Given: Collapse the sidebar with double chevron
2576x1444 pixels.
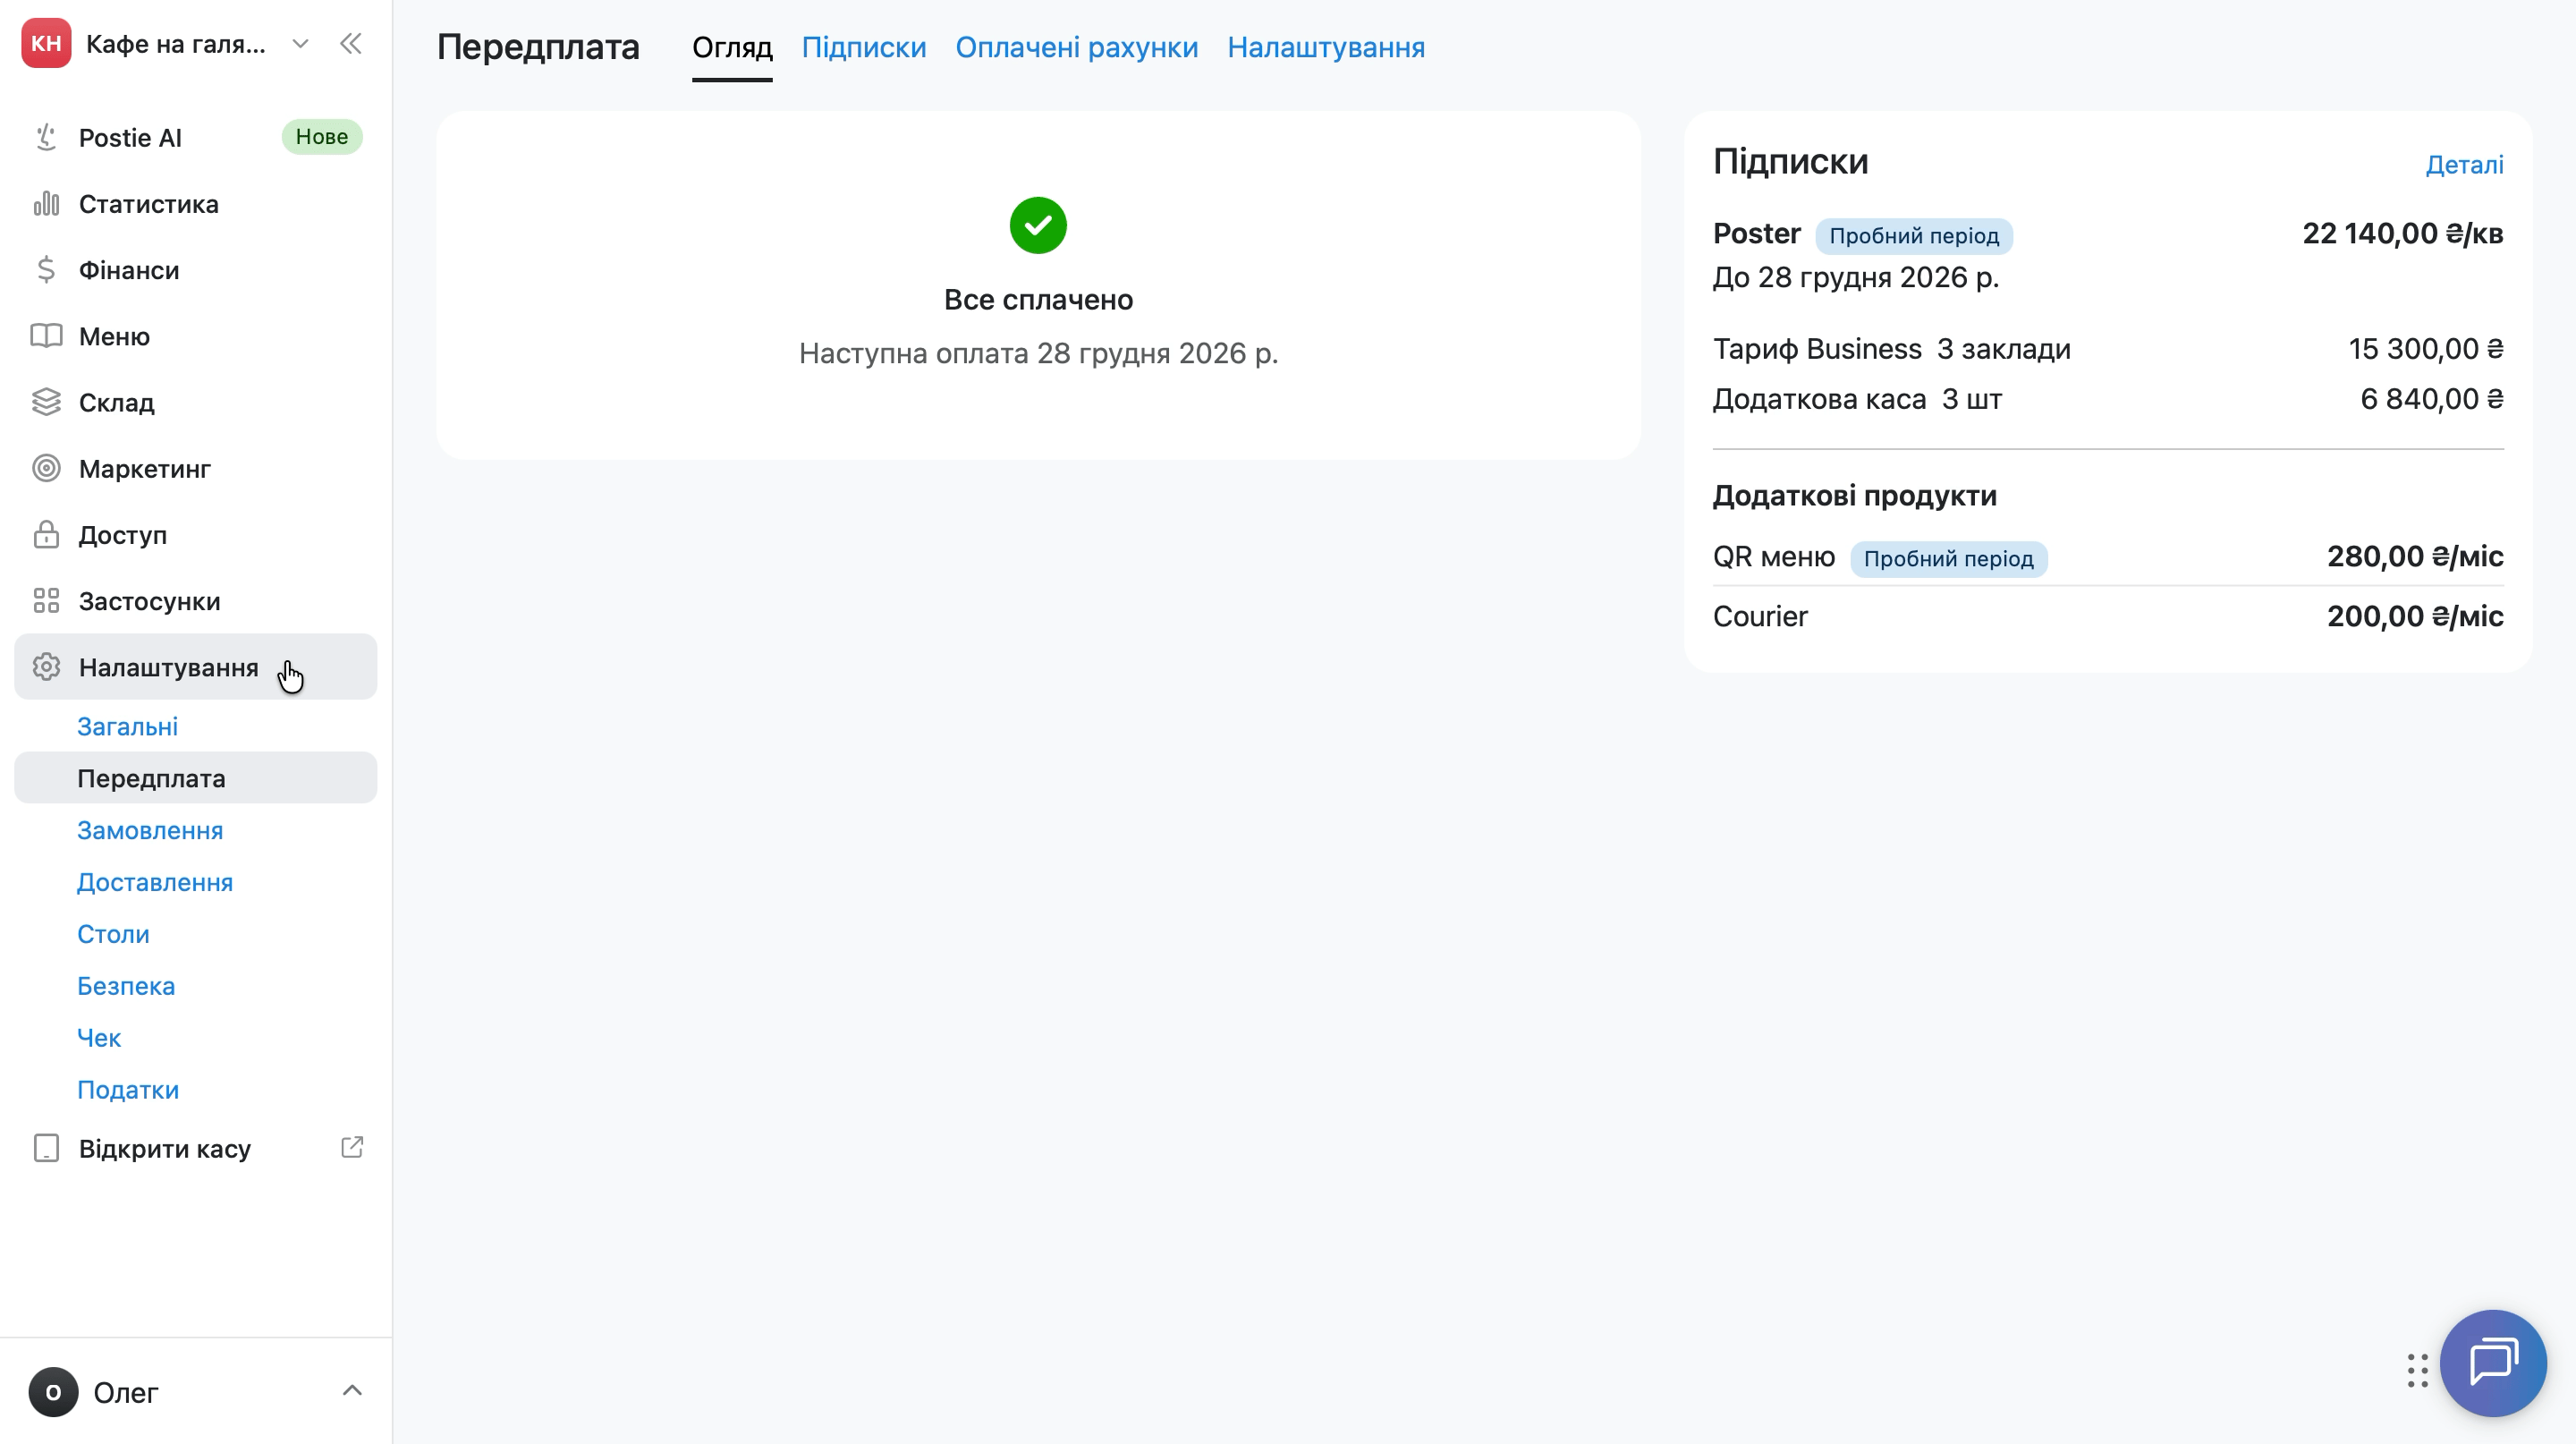Looking at the screenshot, I should [351, 43].
